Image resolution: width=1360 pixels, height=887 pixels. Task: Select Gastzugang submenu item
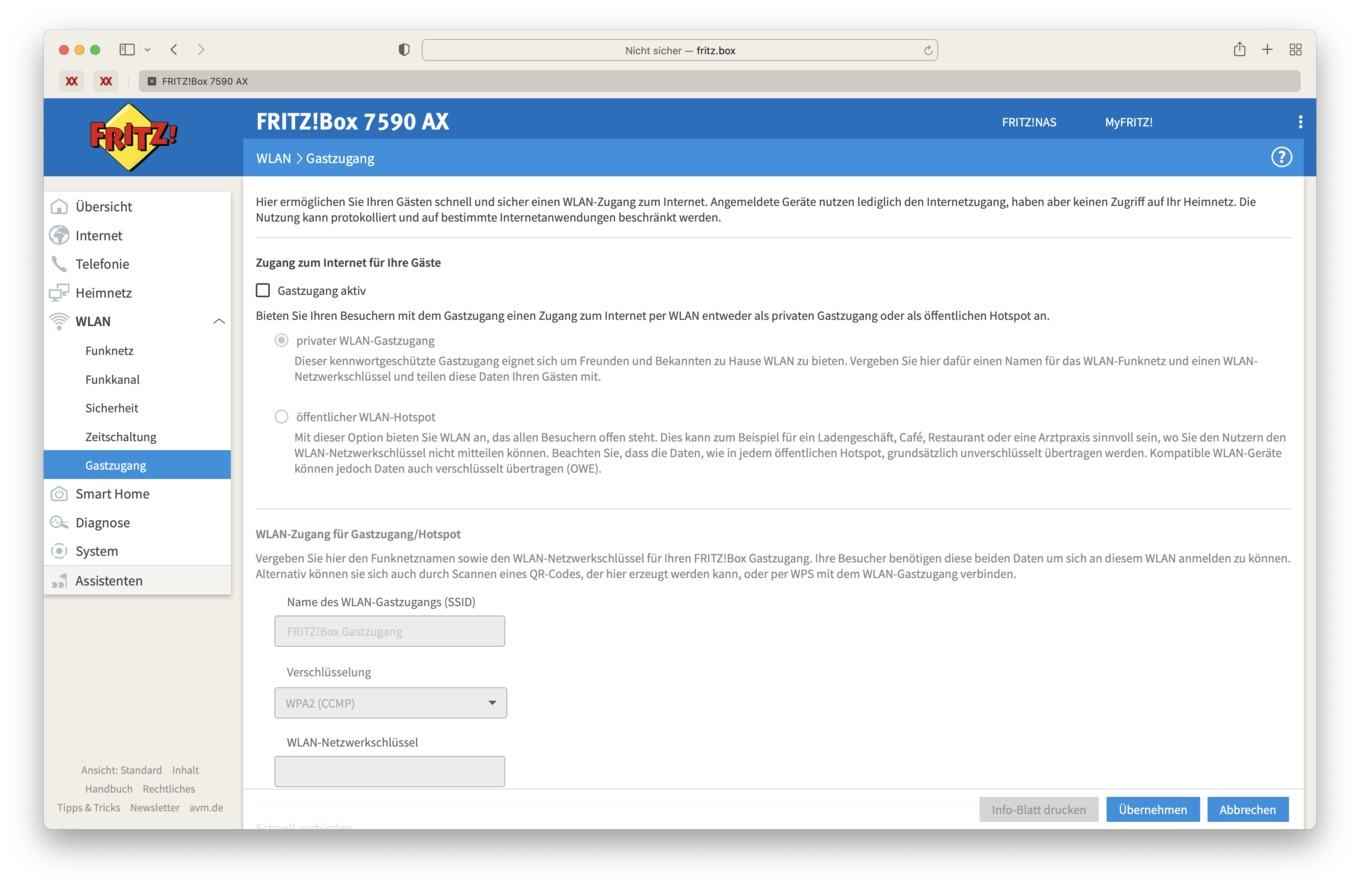[x=137, y=465]
